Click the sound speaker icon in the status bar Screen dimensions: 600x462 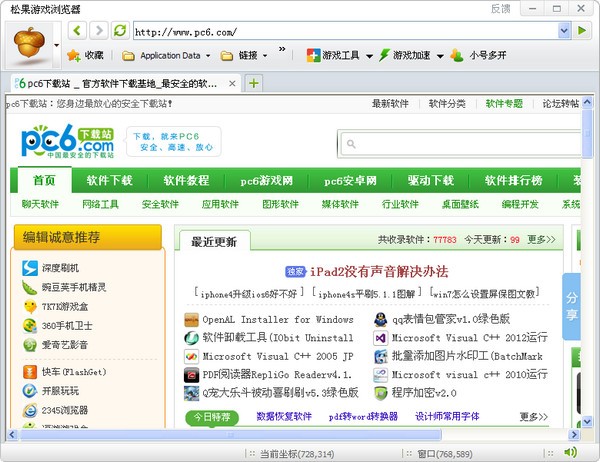(570, 452)
